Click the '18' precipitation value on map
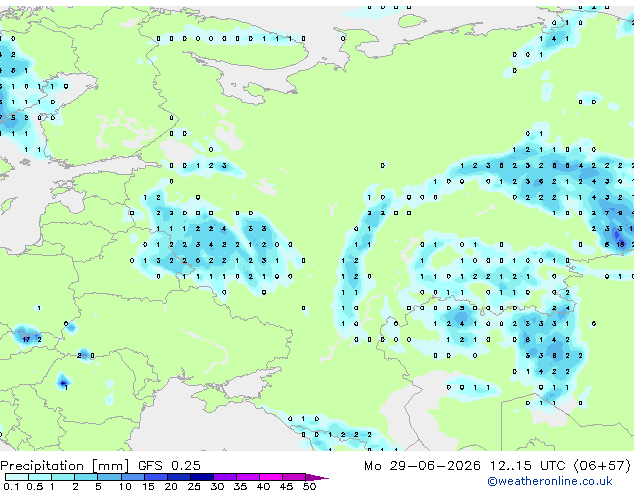Image resolution: width=634 pixels, height=490 pixels. click(620, 244)
